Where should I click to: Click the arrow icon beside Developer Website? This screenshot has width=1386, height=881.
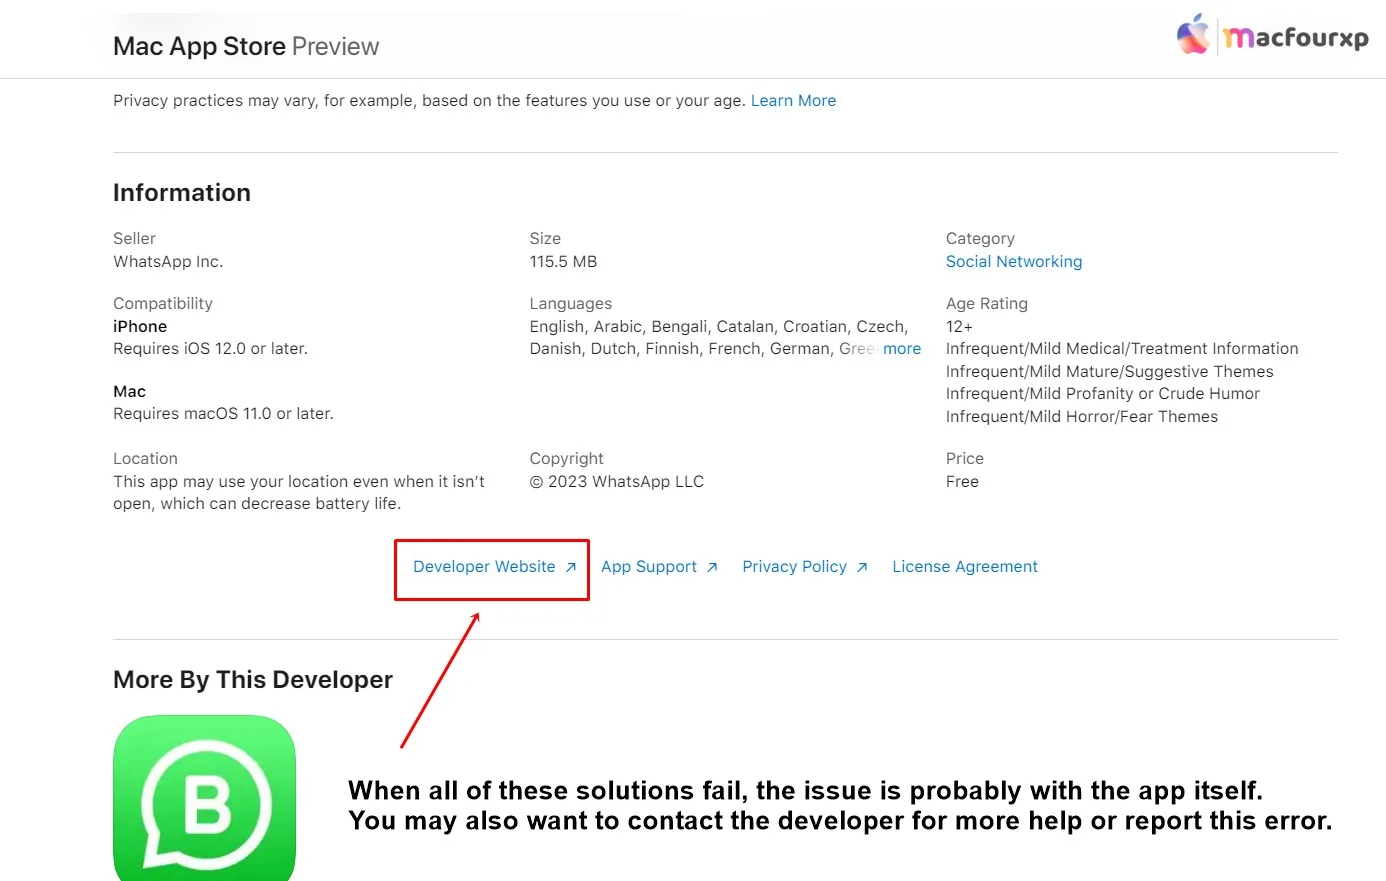(x=570, y=567)
